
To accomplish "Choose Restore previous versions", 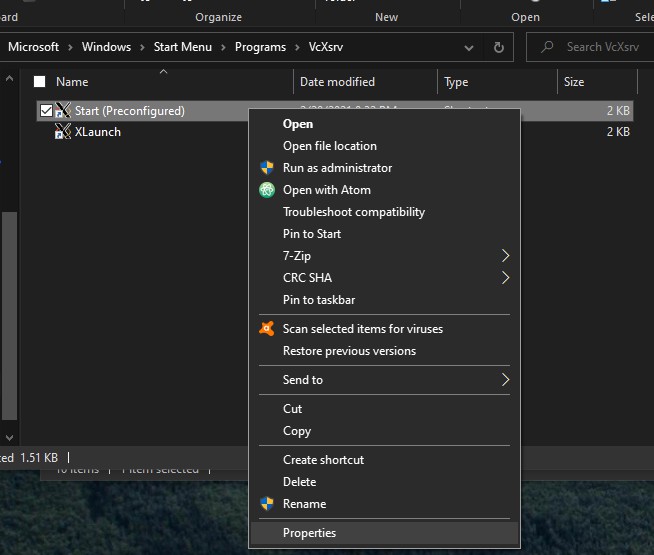I will coord(384,351).
